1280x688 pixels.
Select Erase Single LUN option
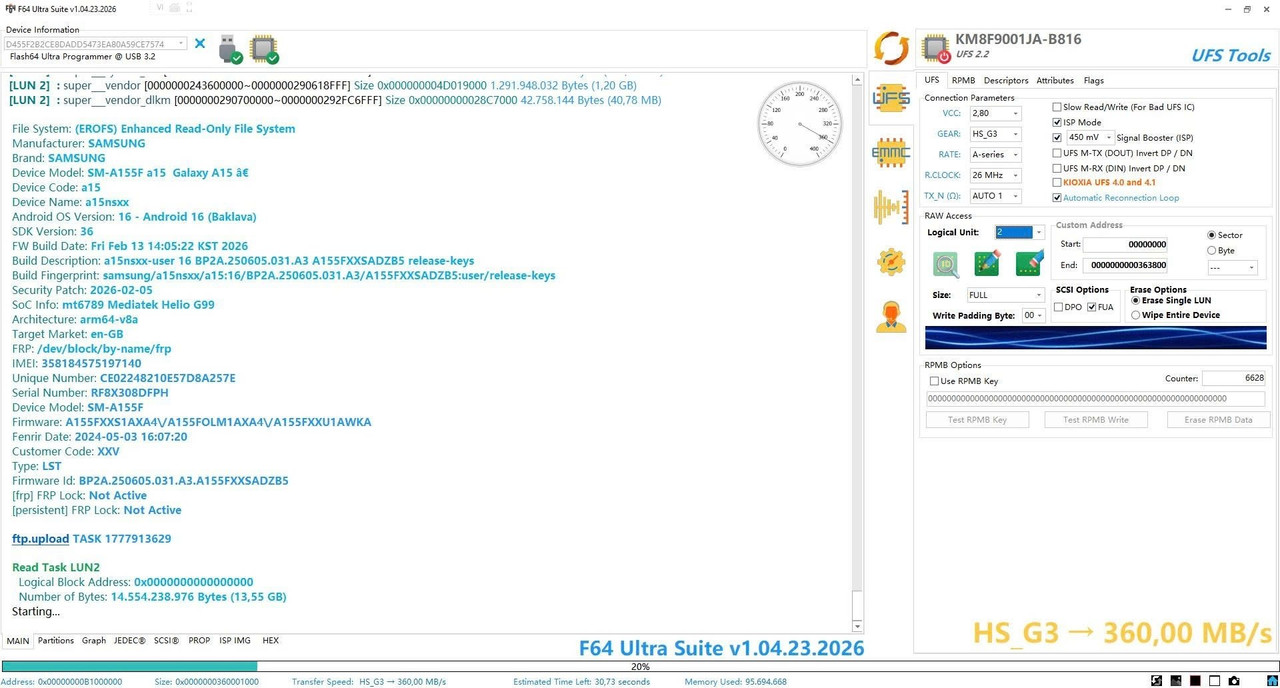(x=1136, y=300)
